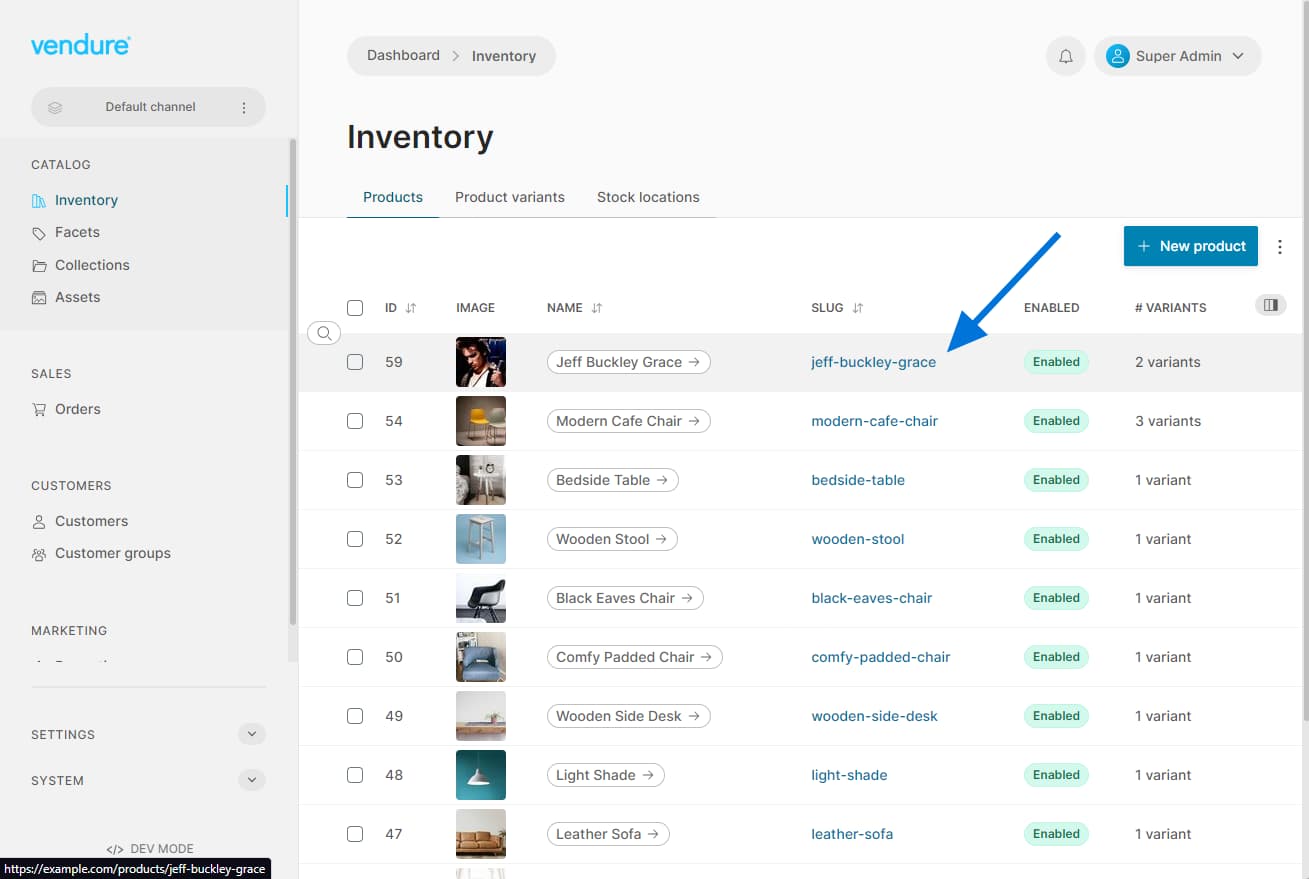Viewport: 1309px width, 879px height.
Task: Open Customer groups via its icon
Action: tap(38, 553)
